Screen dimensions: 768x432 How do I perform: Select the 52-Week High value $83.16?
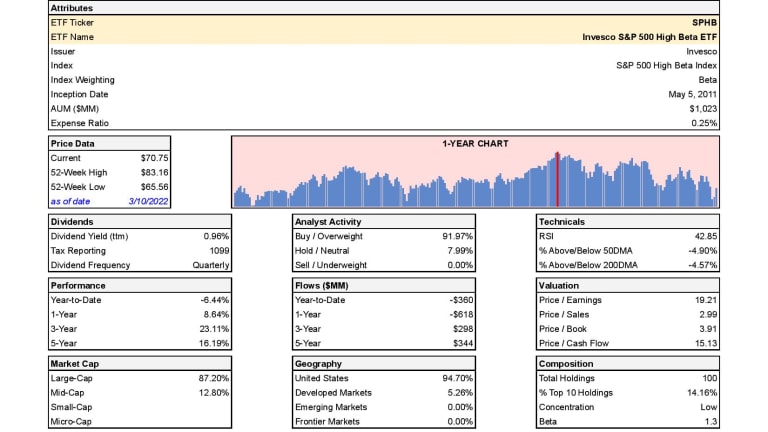click(x=154, y=172)
